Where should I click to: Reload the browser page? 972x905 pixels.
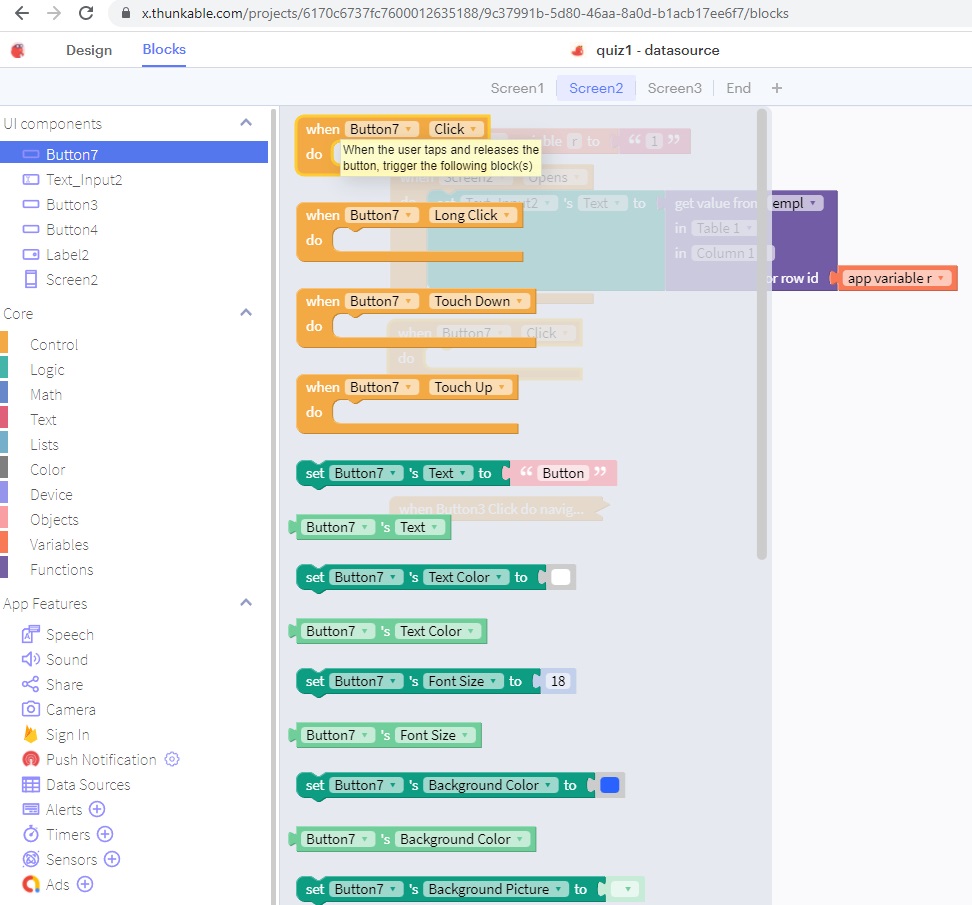(x=86, y=14)
